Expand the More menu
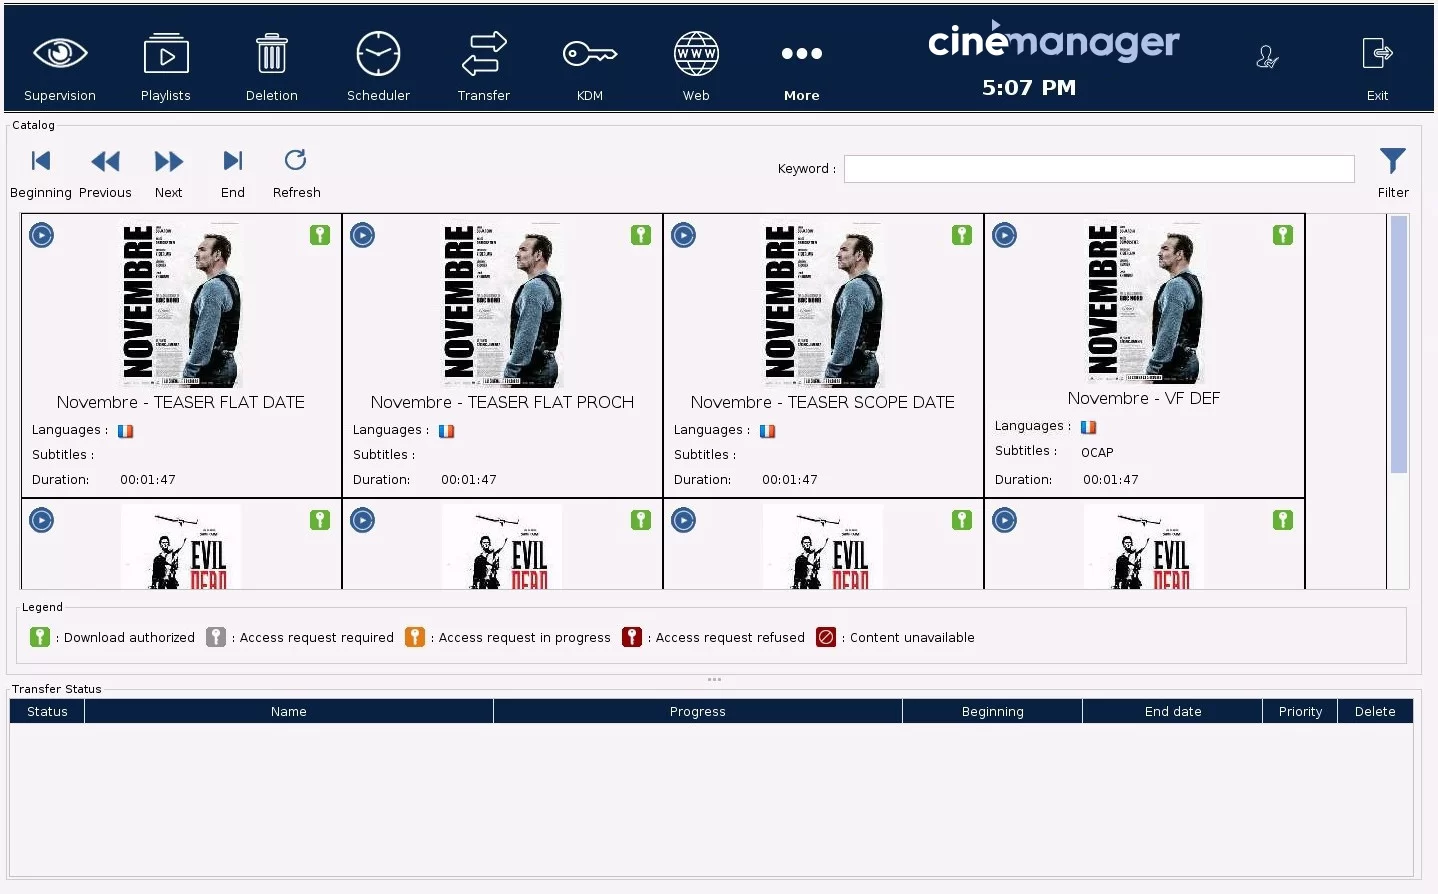Screen dimensions: 1438x894 [x=802, y=54]
